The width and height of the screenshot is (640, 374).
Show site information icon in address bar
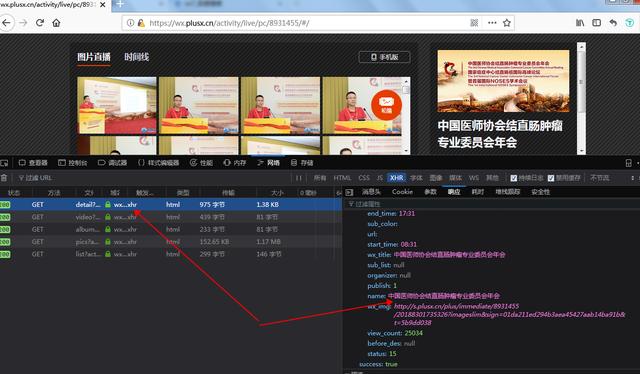coord(130,23)
